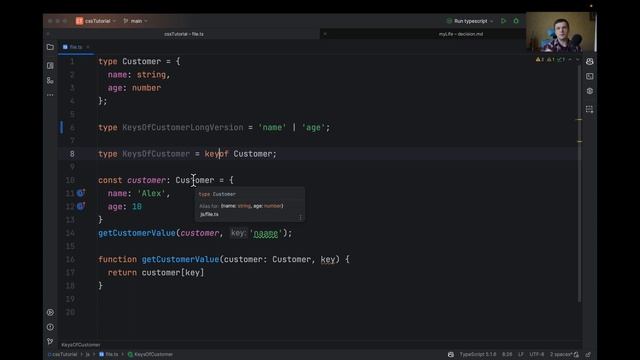
Task: Open the second right-sidebar tool window icon
Action: [x=589, y=76]
